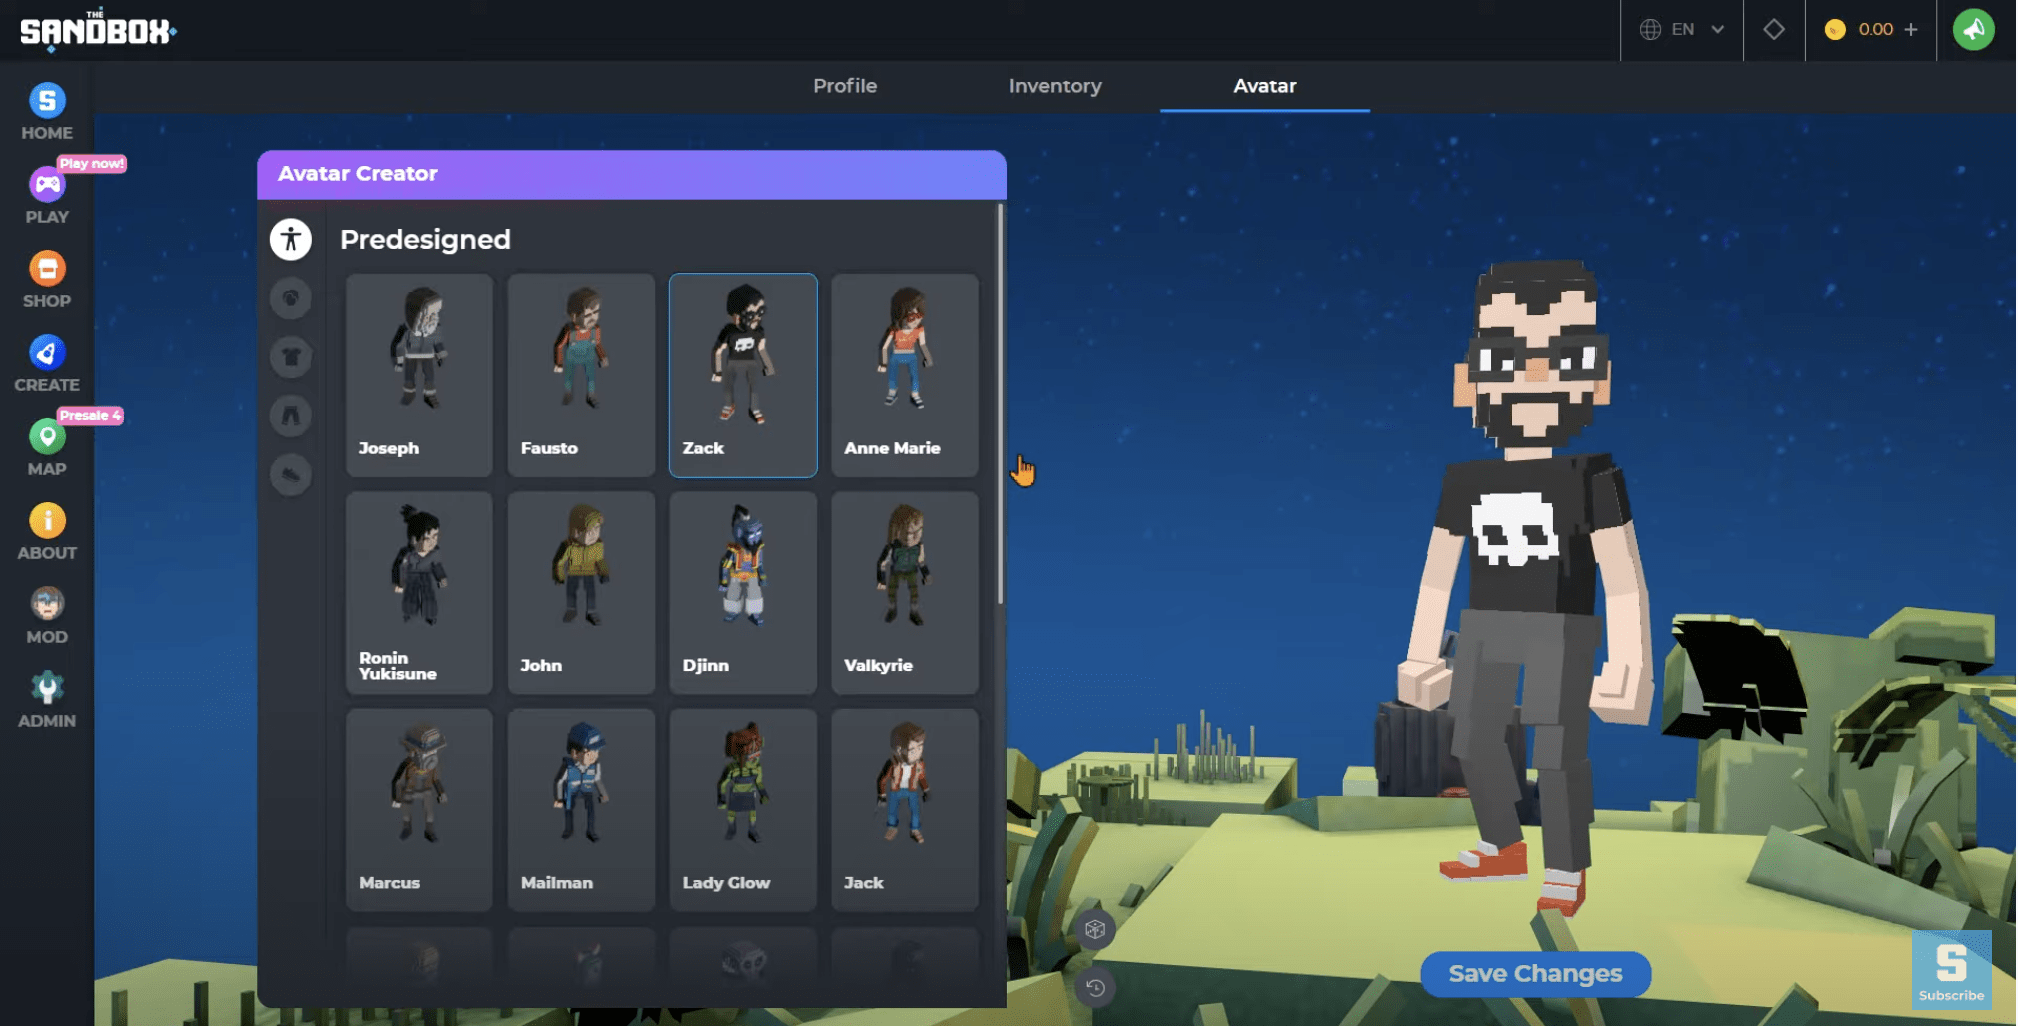
Task: Open the green user profile icon
Action: pos(1974,30)
